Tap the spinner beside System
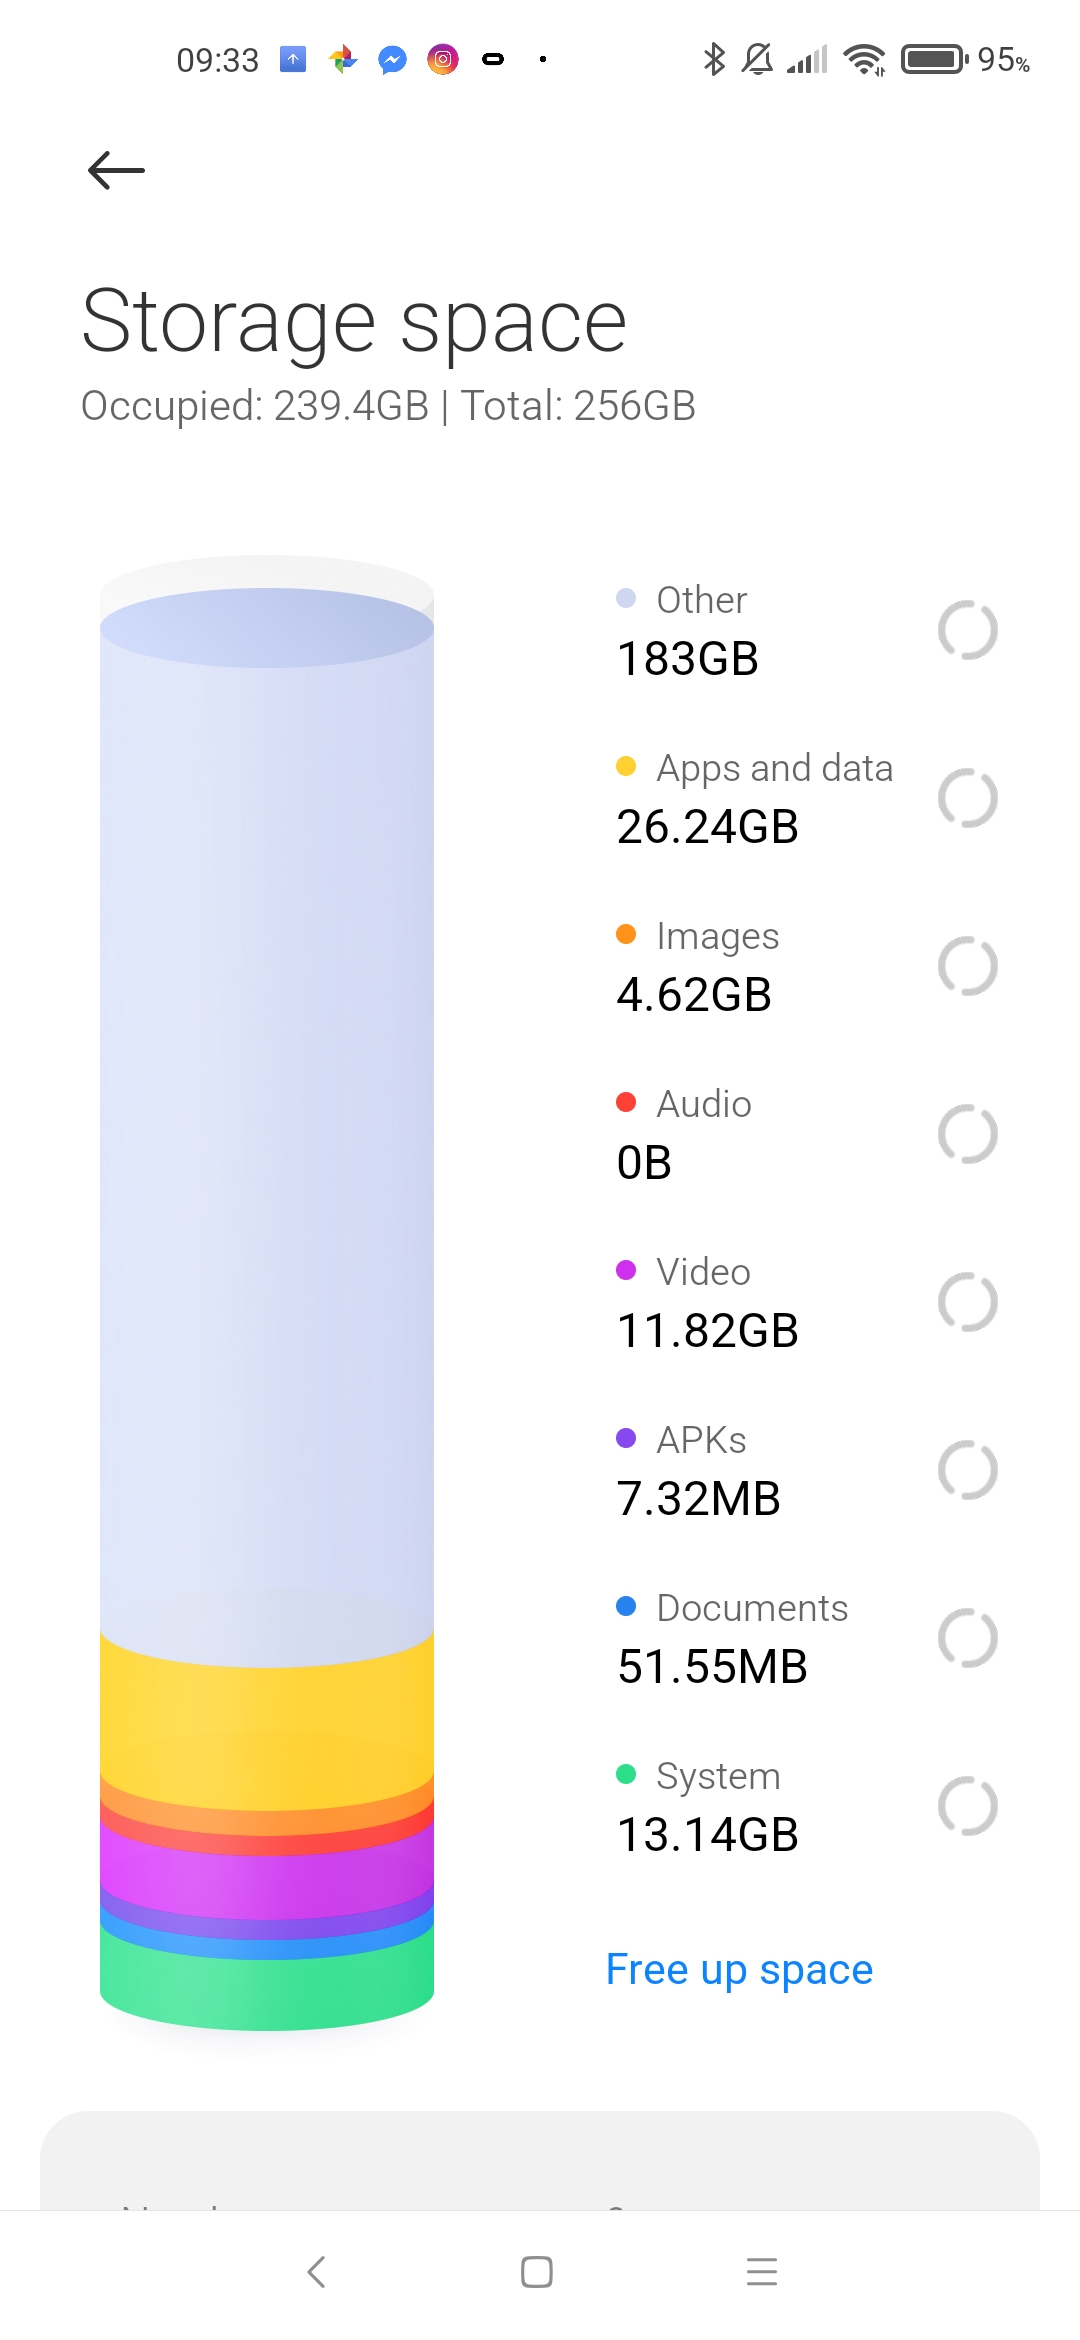The width and height of the screenshot is (1080, 2340). [x=967, y=1806]
